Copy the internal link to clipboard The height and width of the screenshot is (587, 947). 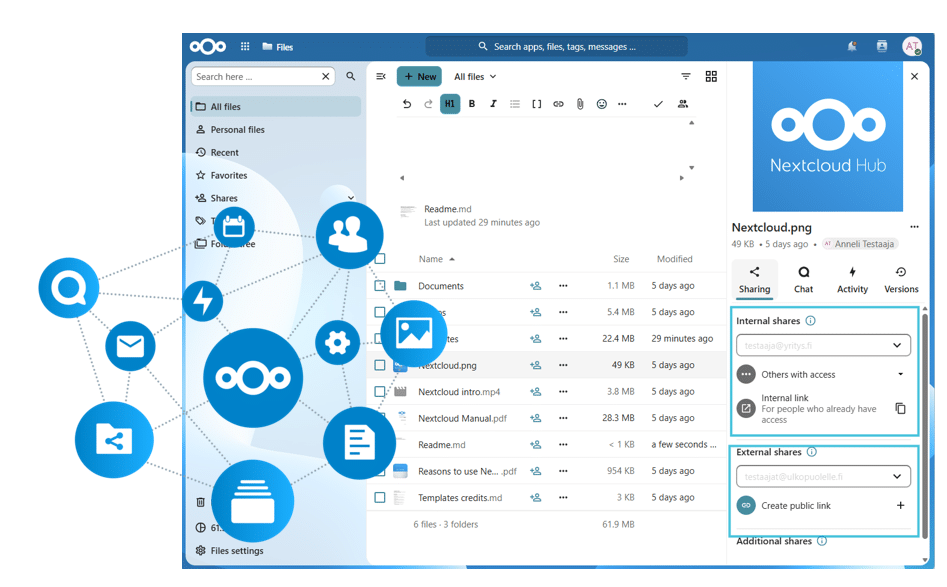coord(900,409)
